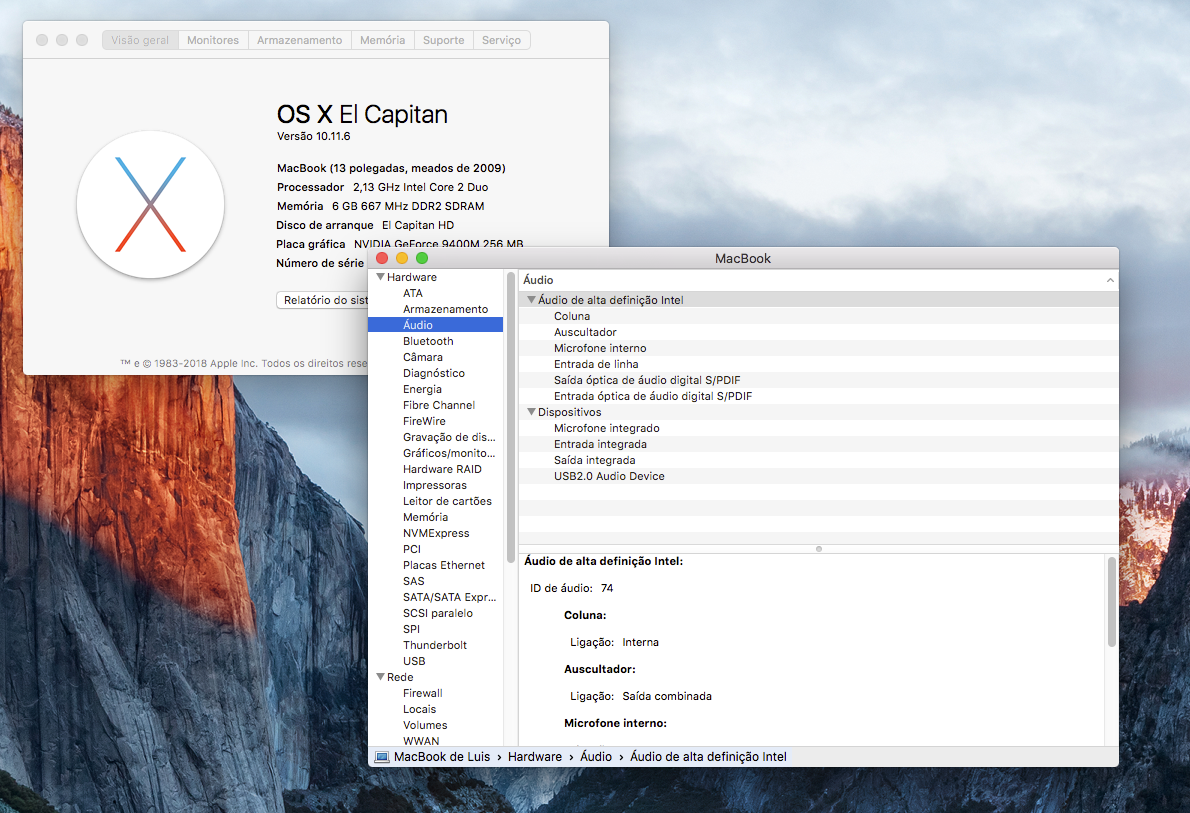This screenshot has height=813, width=1190.
Task: Click Áudio de alta definição Intel breadcrumb
Action: coord(708,757)
